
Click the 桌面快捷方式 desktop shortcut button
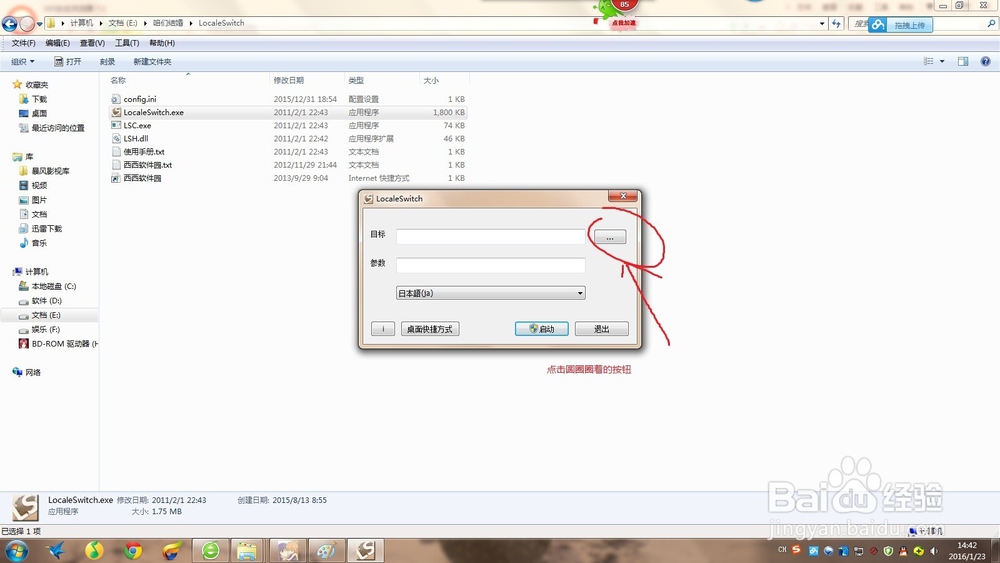click(x=430, y=329)
